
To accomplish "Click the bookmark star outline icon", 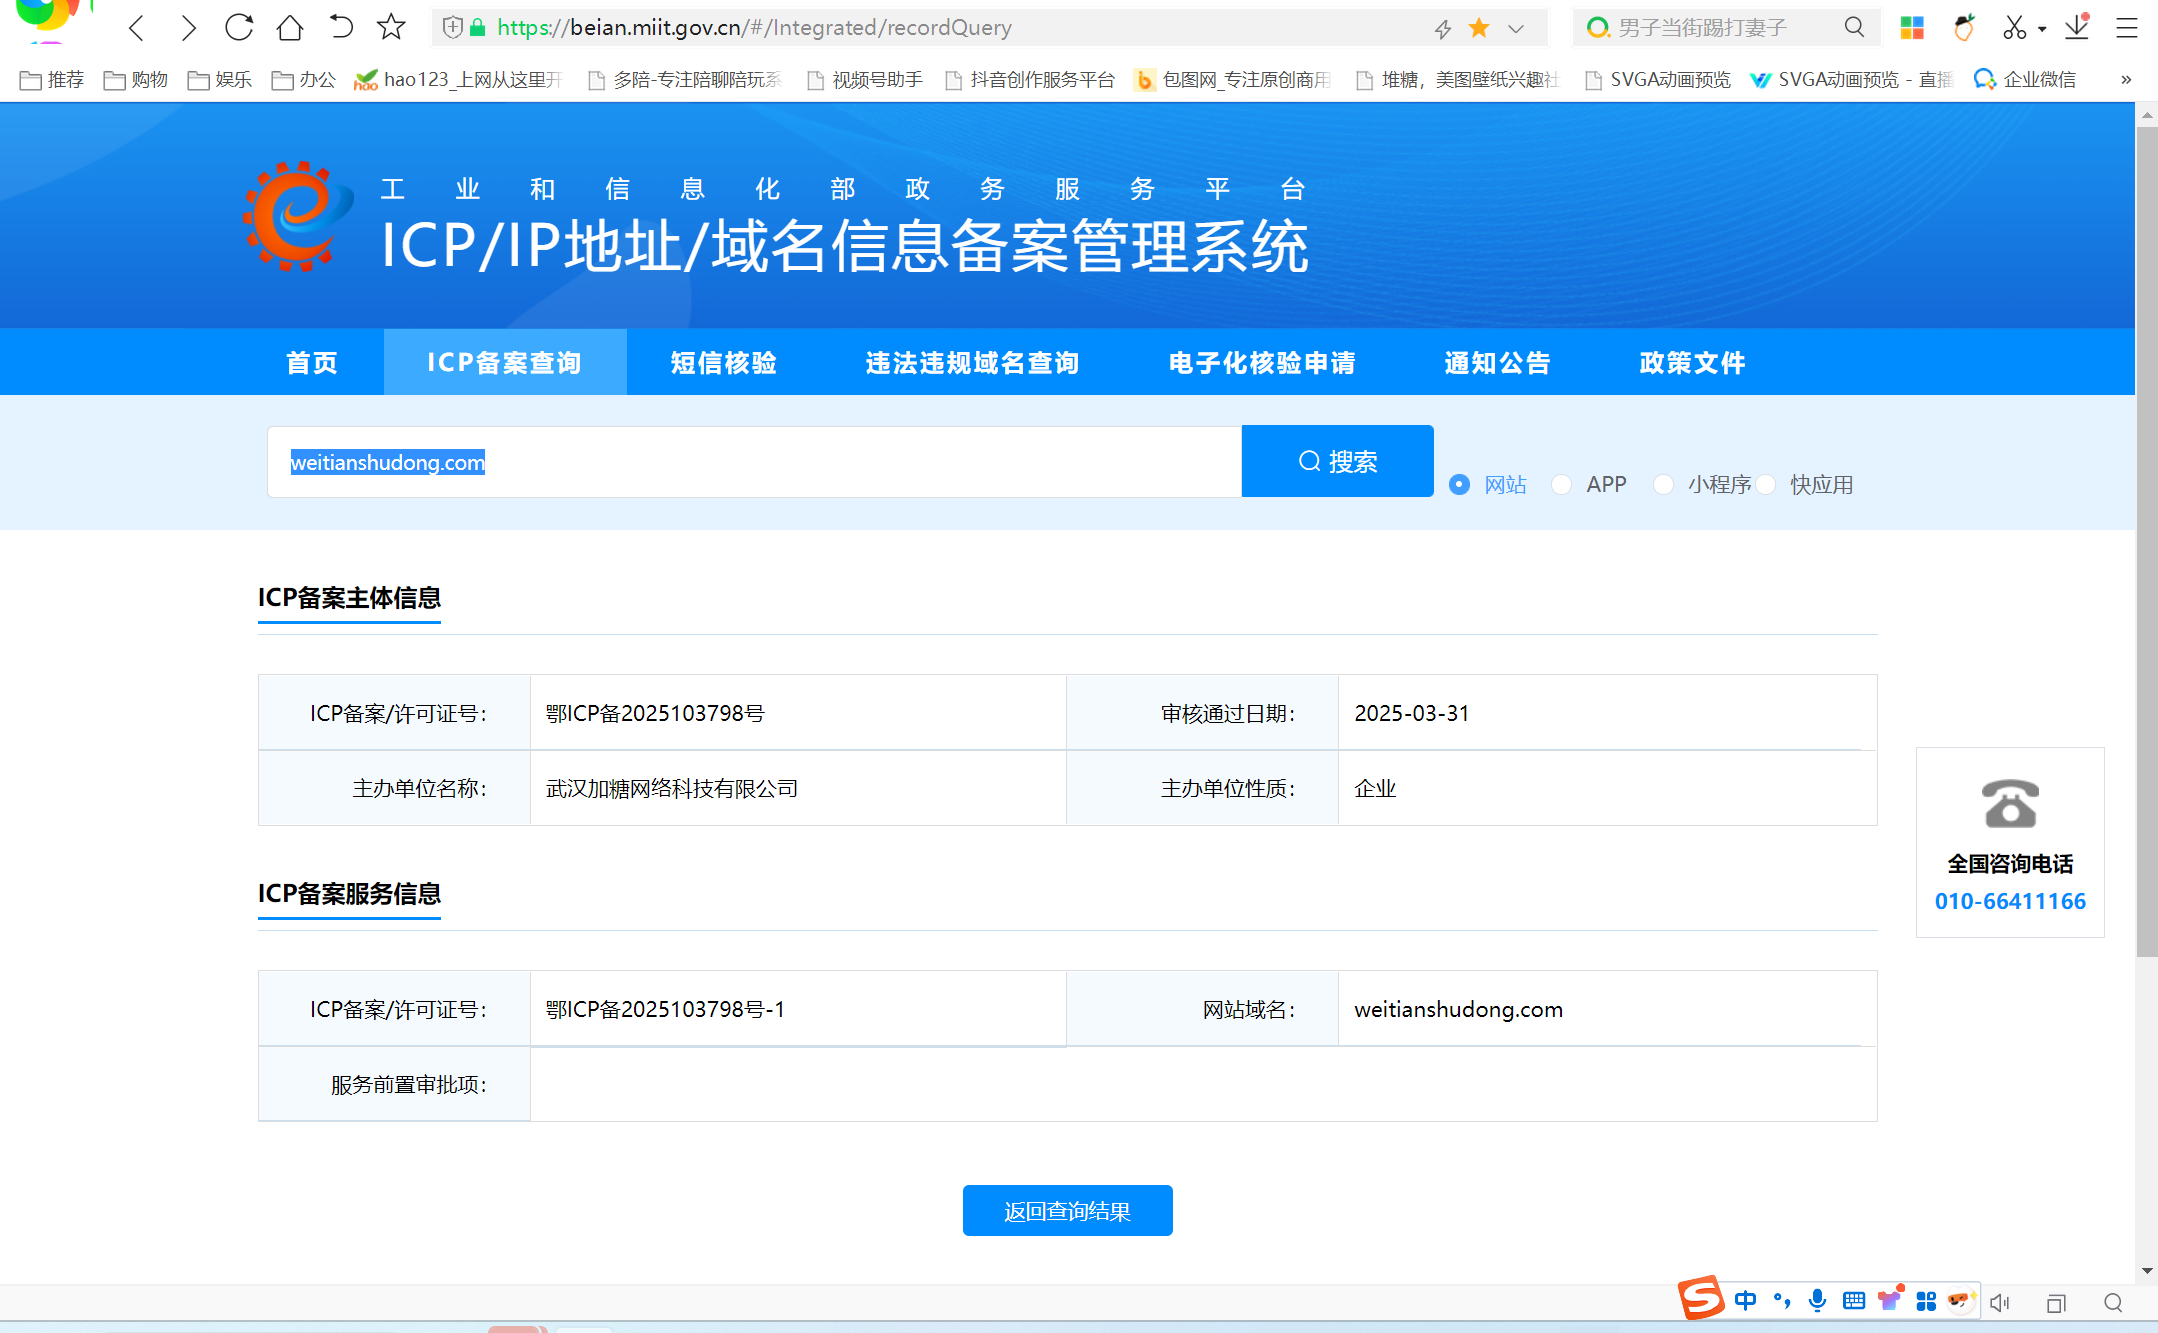I will [x=391, y=27].
